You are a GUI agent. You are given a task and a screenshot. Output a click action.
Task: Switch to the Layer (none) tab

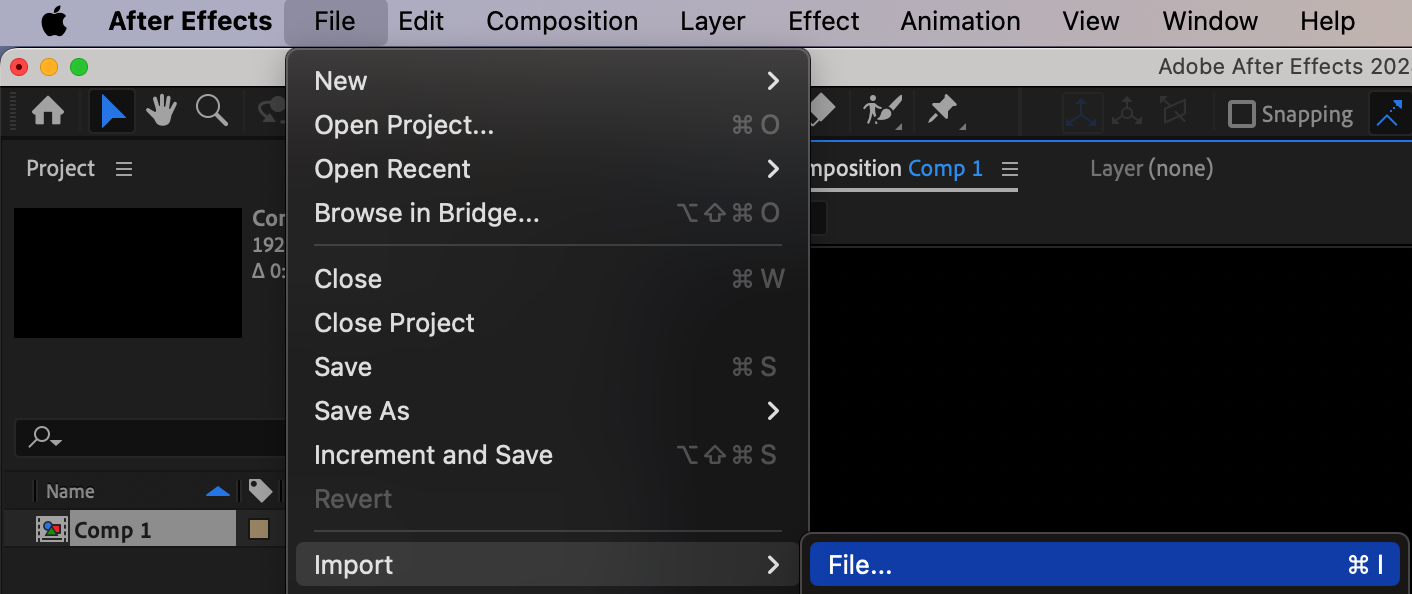point(1151,169)
